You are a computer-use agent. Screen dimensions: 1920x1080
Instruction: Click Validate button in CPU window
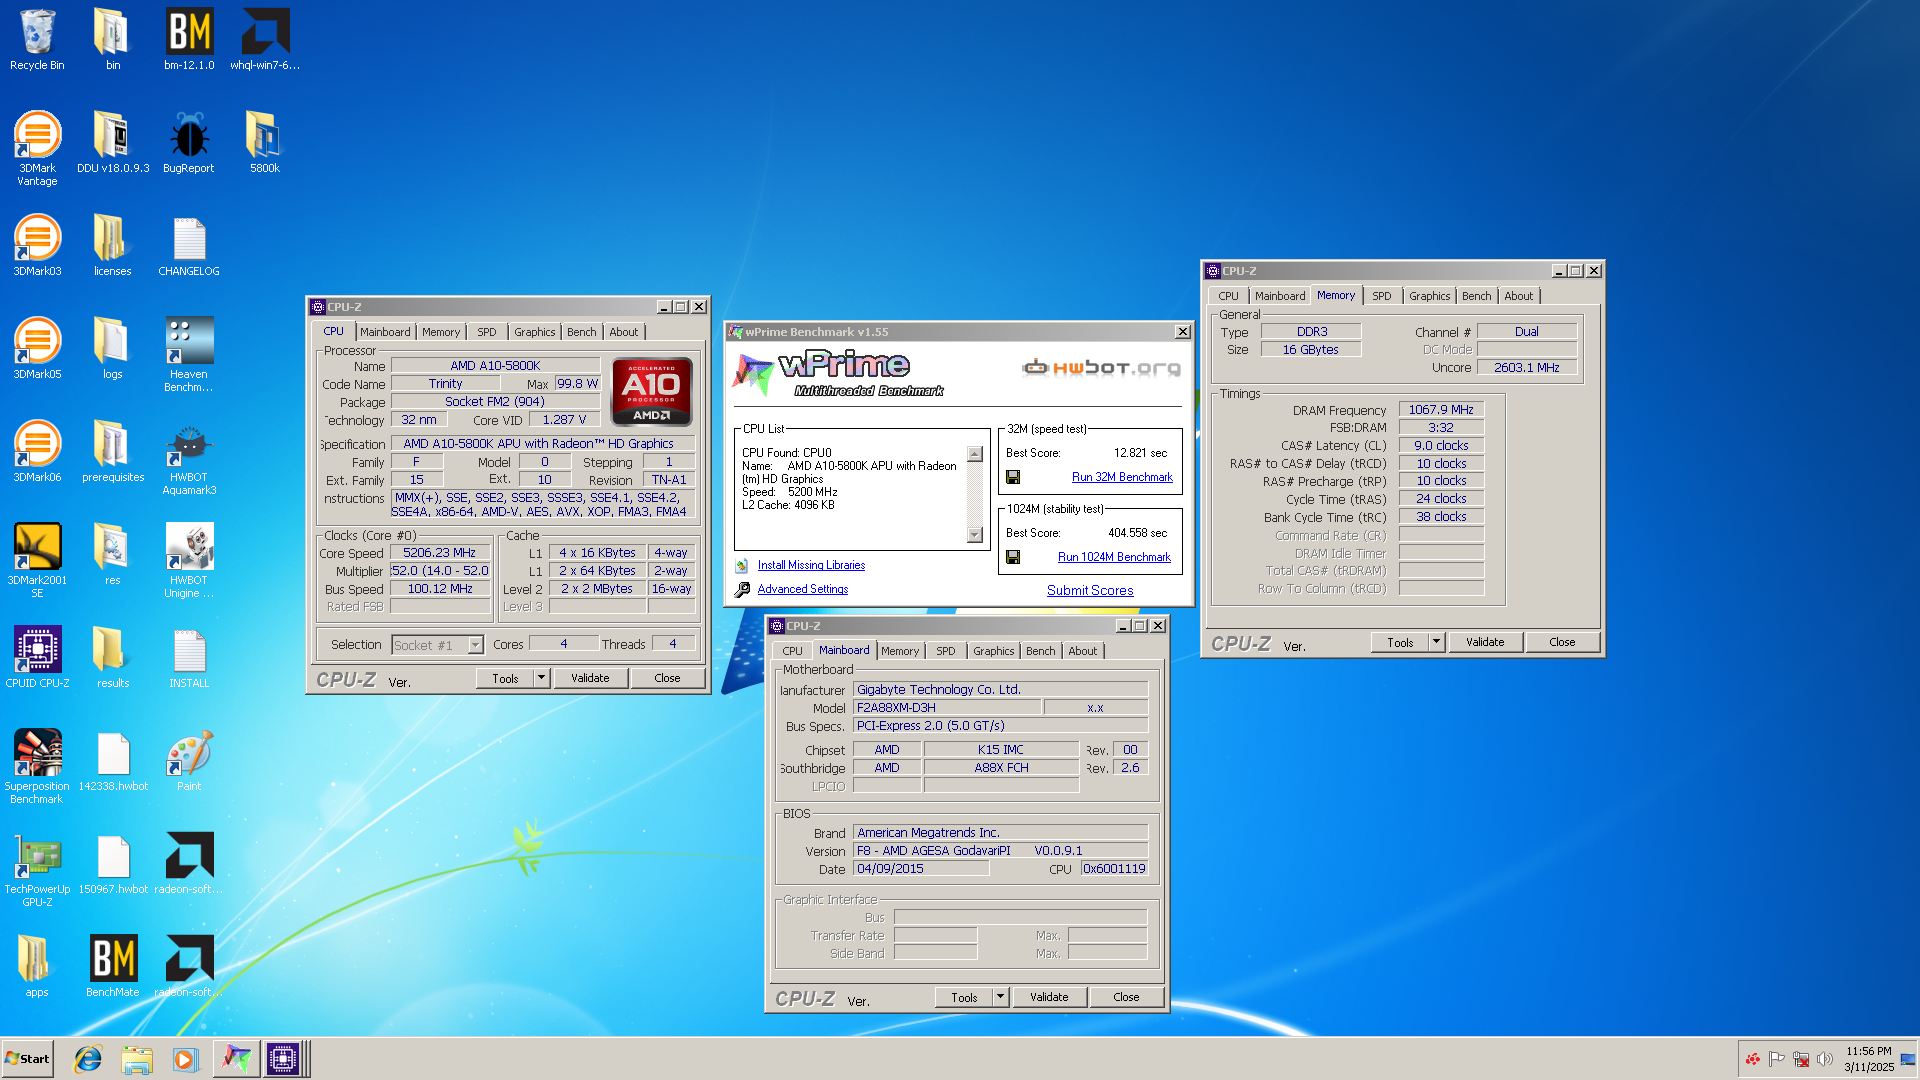tap(590, 678)
